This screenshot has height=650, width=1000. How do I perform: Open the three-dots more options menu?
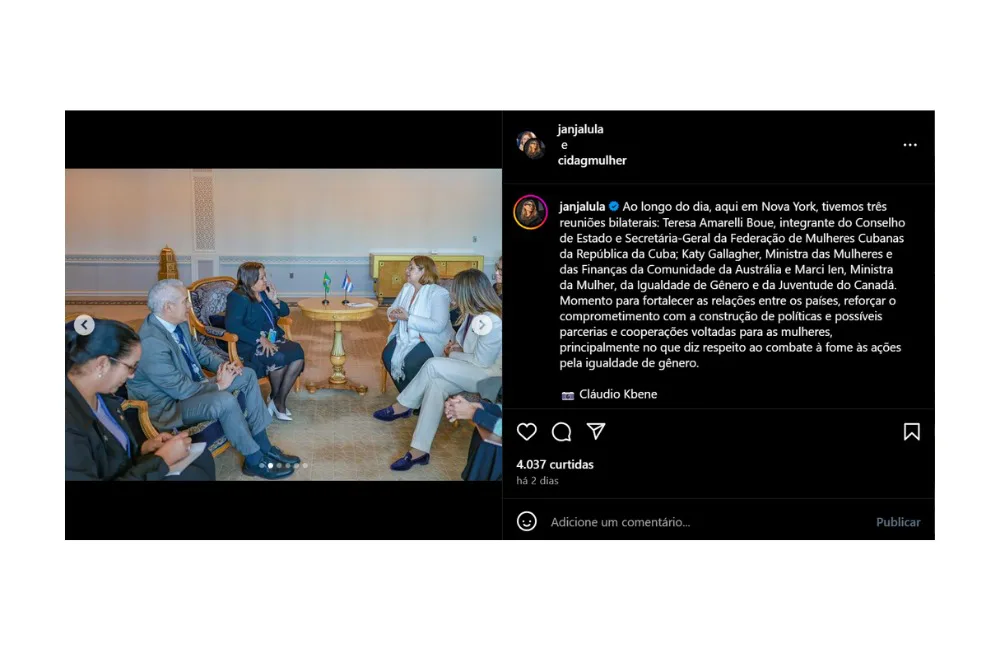[910, 145]
